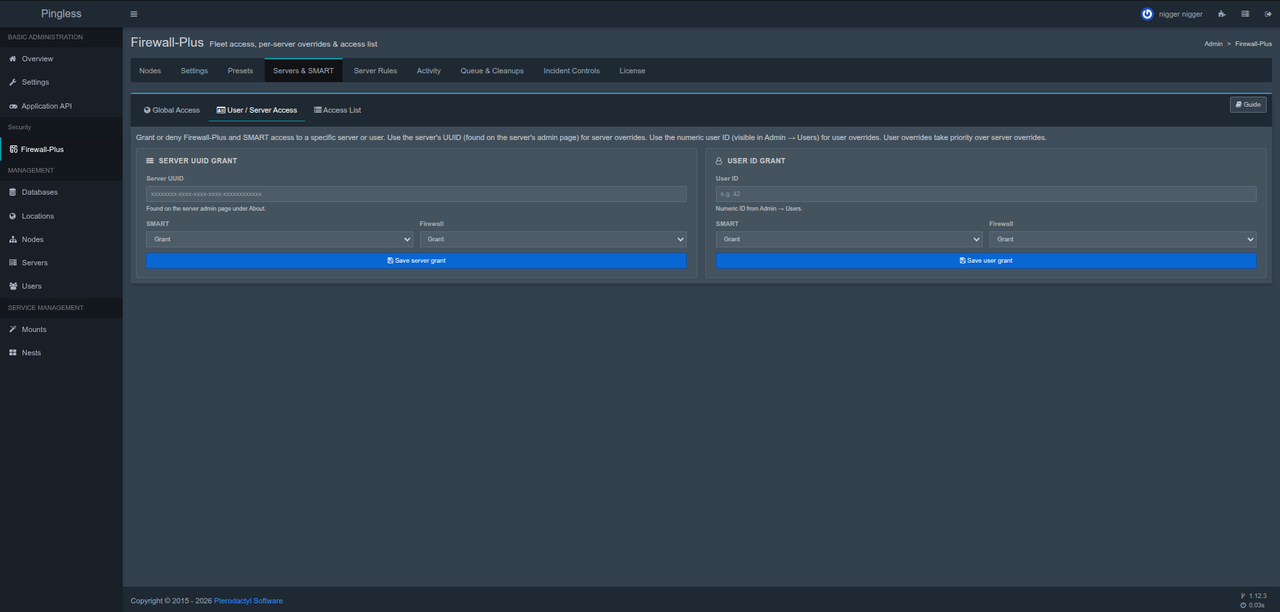Open Databases in the sidebar
1280x612 pixels.
pyautogui.click(x=61, y=192)
